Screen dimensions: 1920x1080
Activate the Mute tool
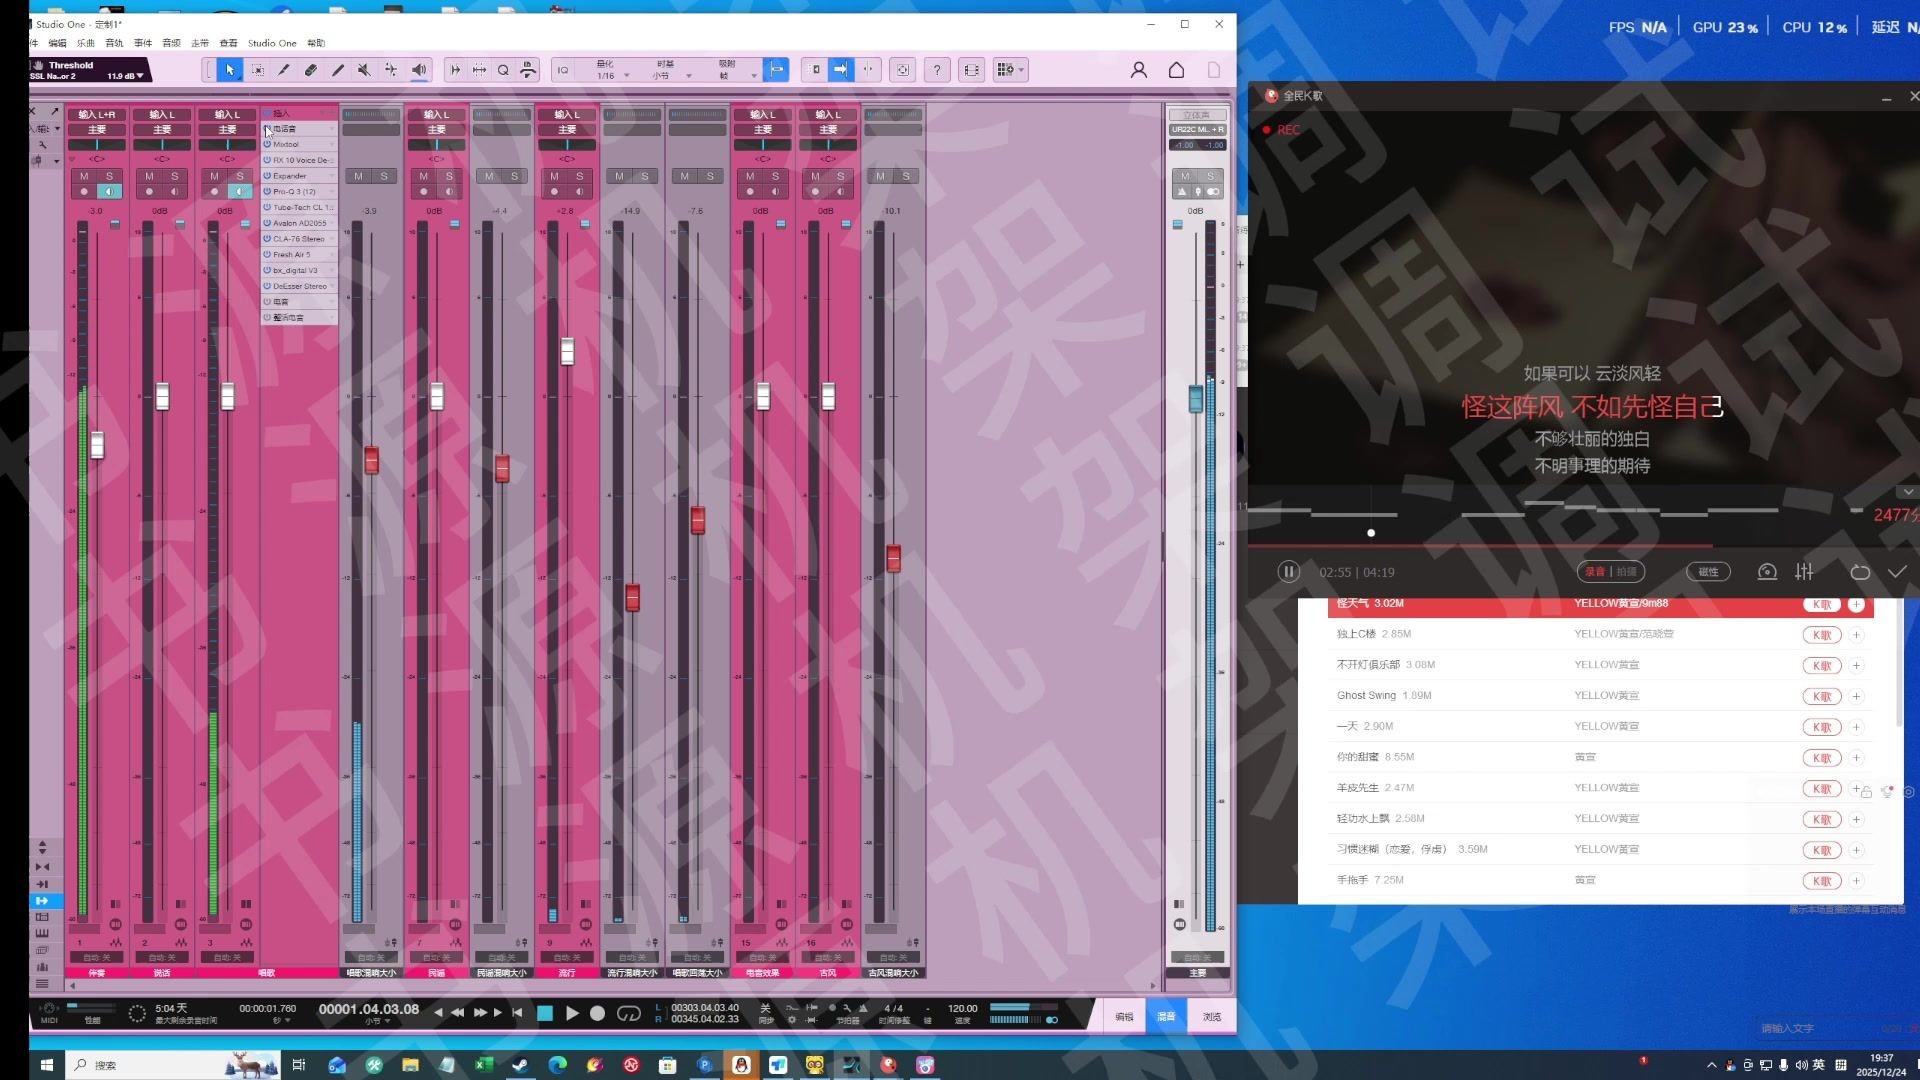point(364,70)
